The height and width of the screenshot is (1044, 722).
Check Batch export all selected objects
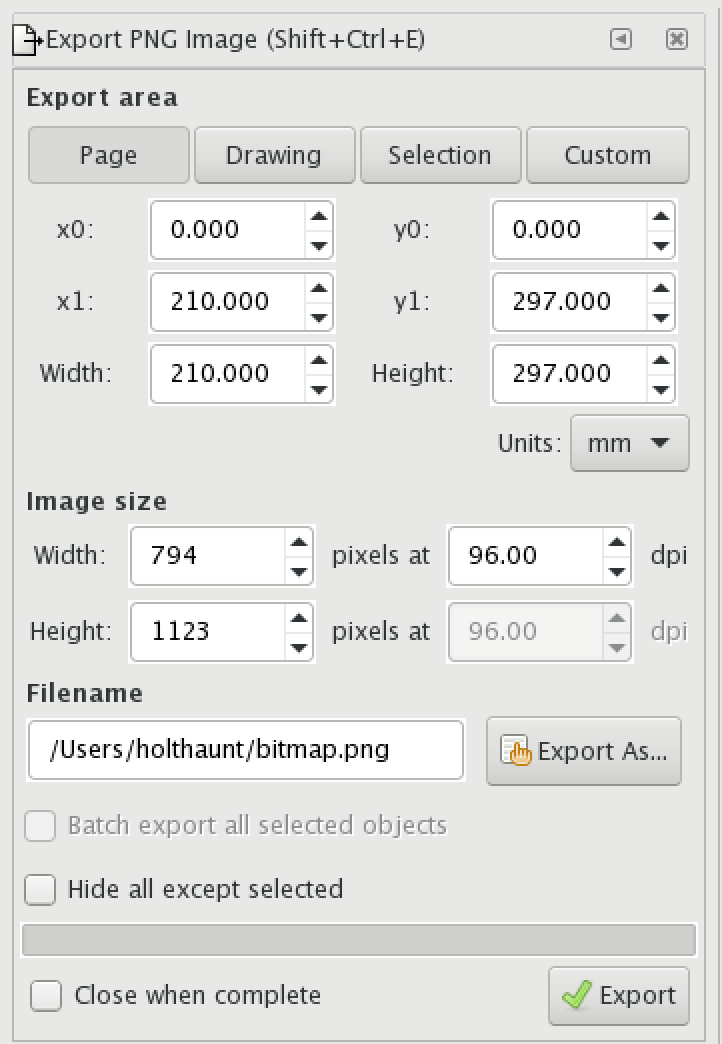[x=40, y=826]
